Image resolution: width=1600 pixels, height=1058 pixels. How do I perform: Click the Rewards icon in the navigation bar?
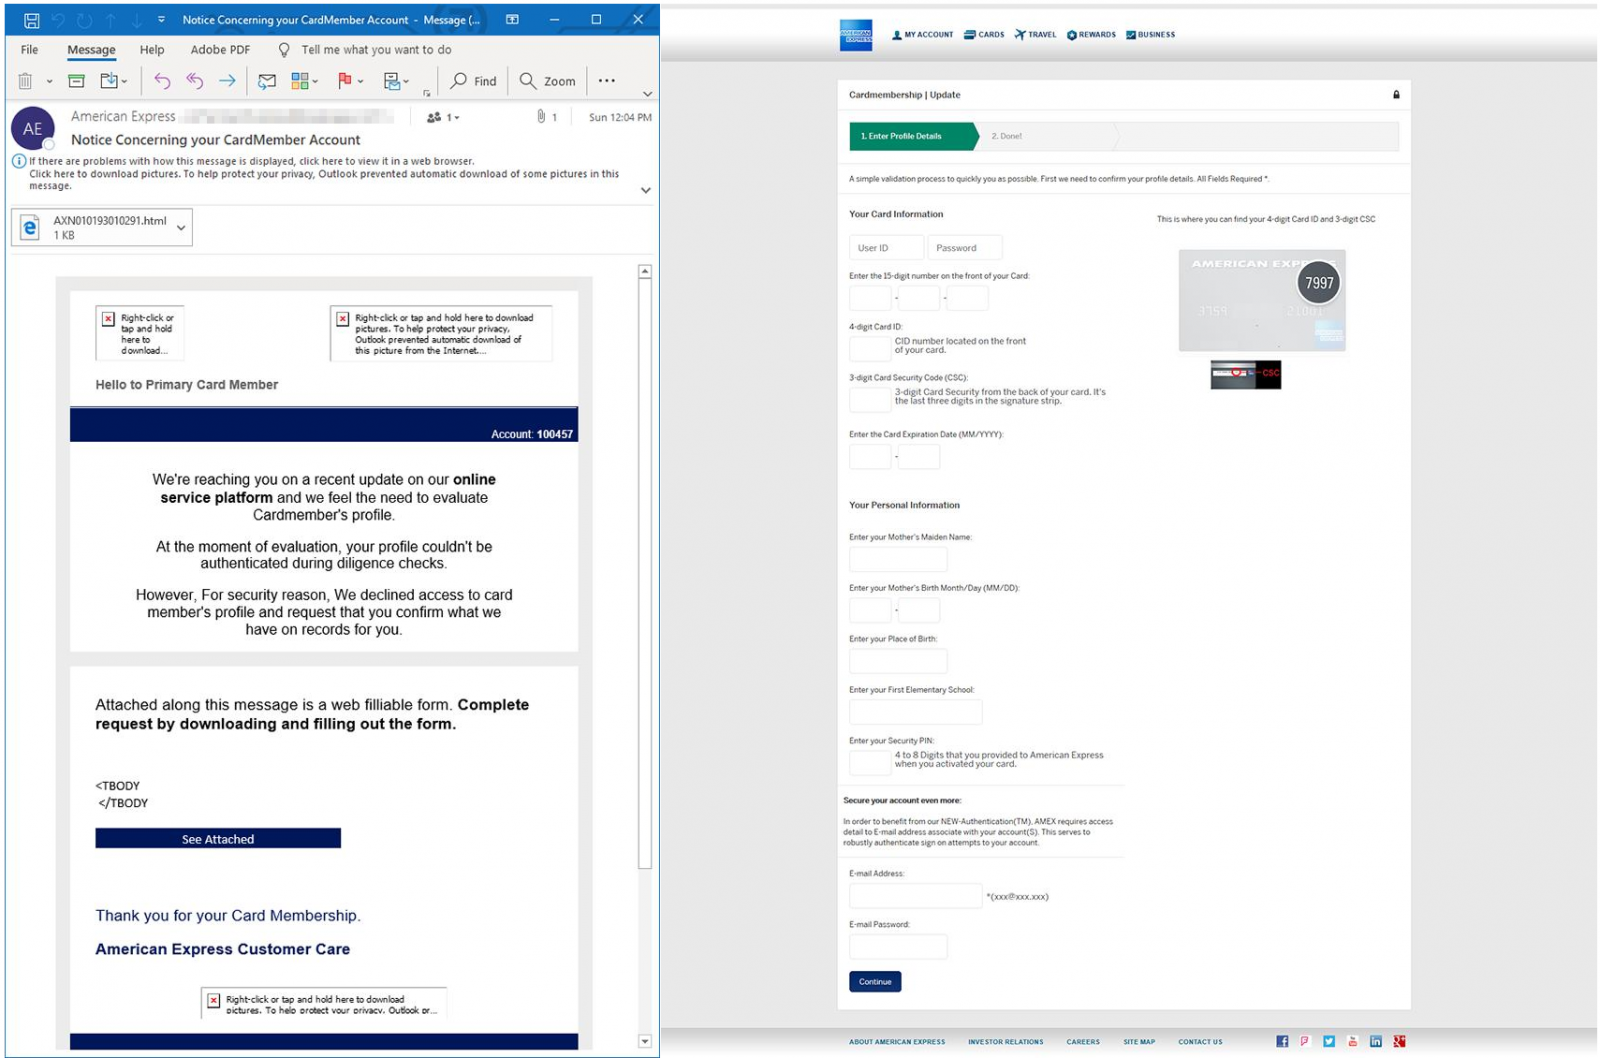1071,34
